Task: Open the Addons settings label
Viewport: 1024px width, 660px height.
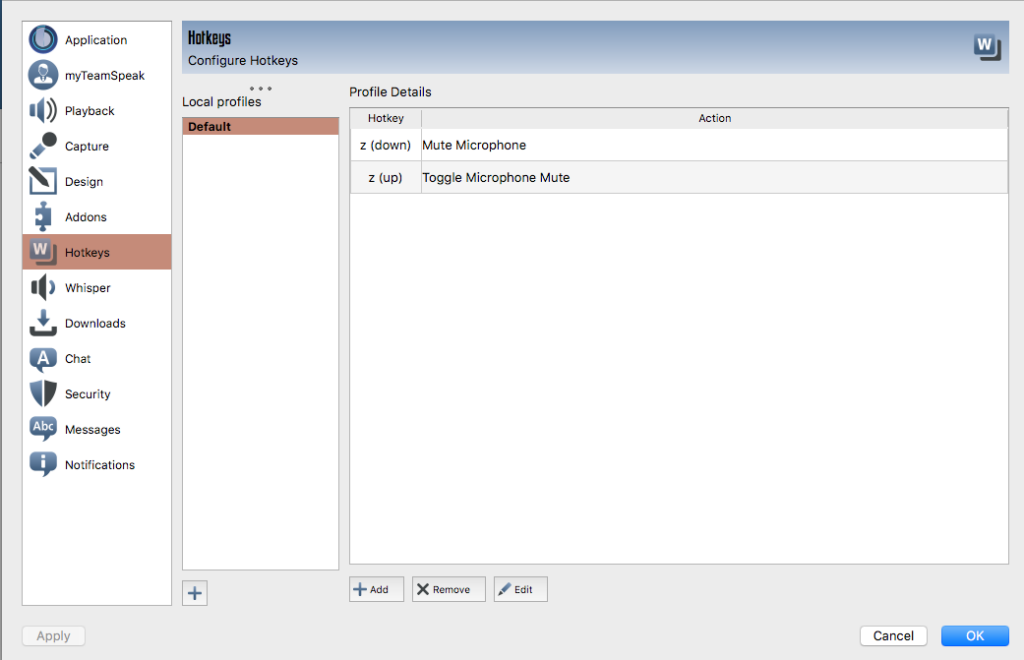Action: pyautogui.click(x=86, y=217)
